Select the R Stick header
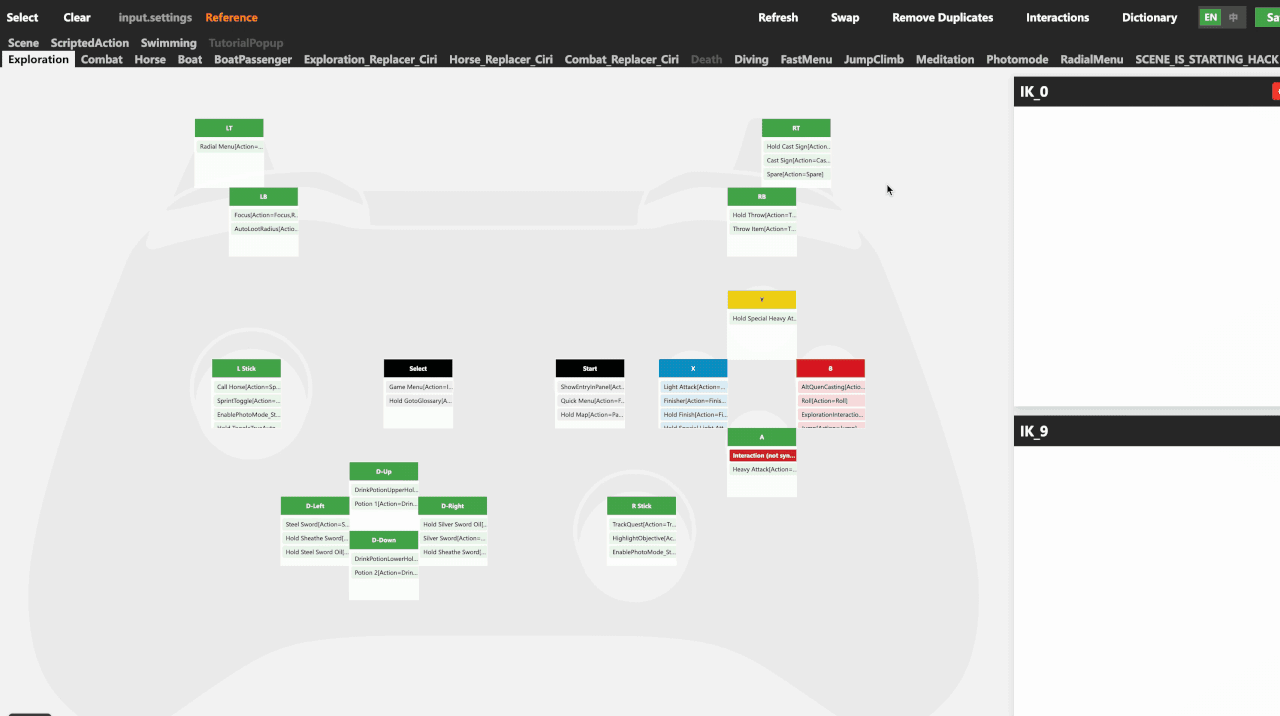Screen dimensions: 1280x716 [x=642, y=506]
